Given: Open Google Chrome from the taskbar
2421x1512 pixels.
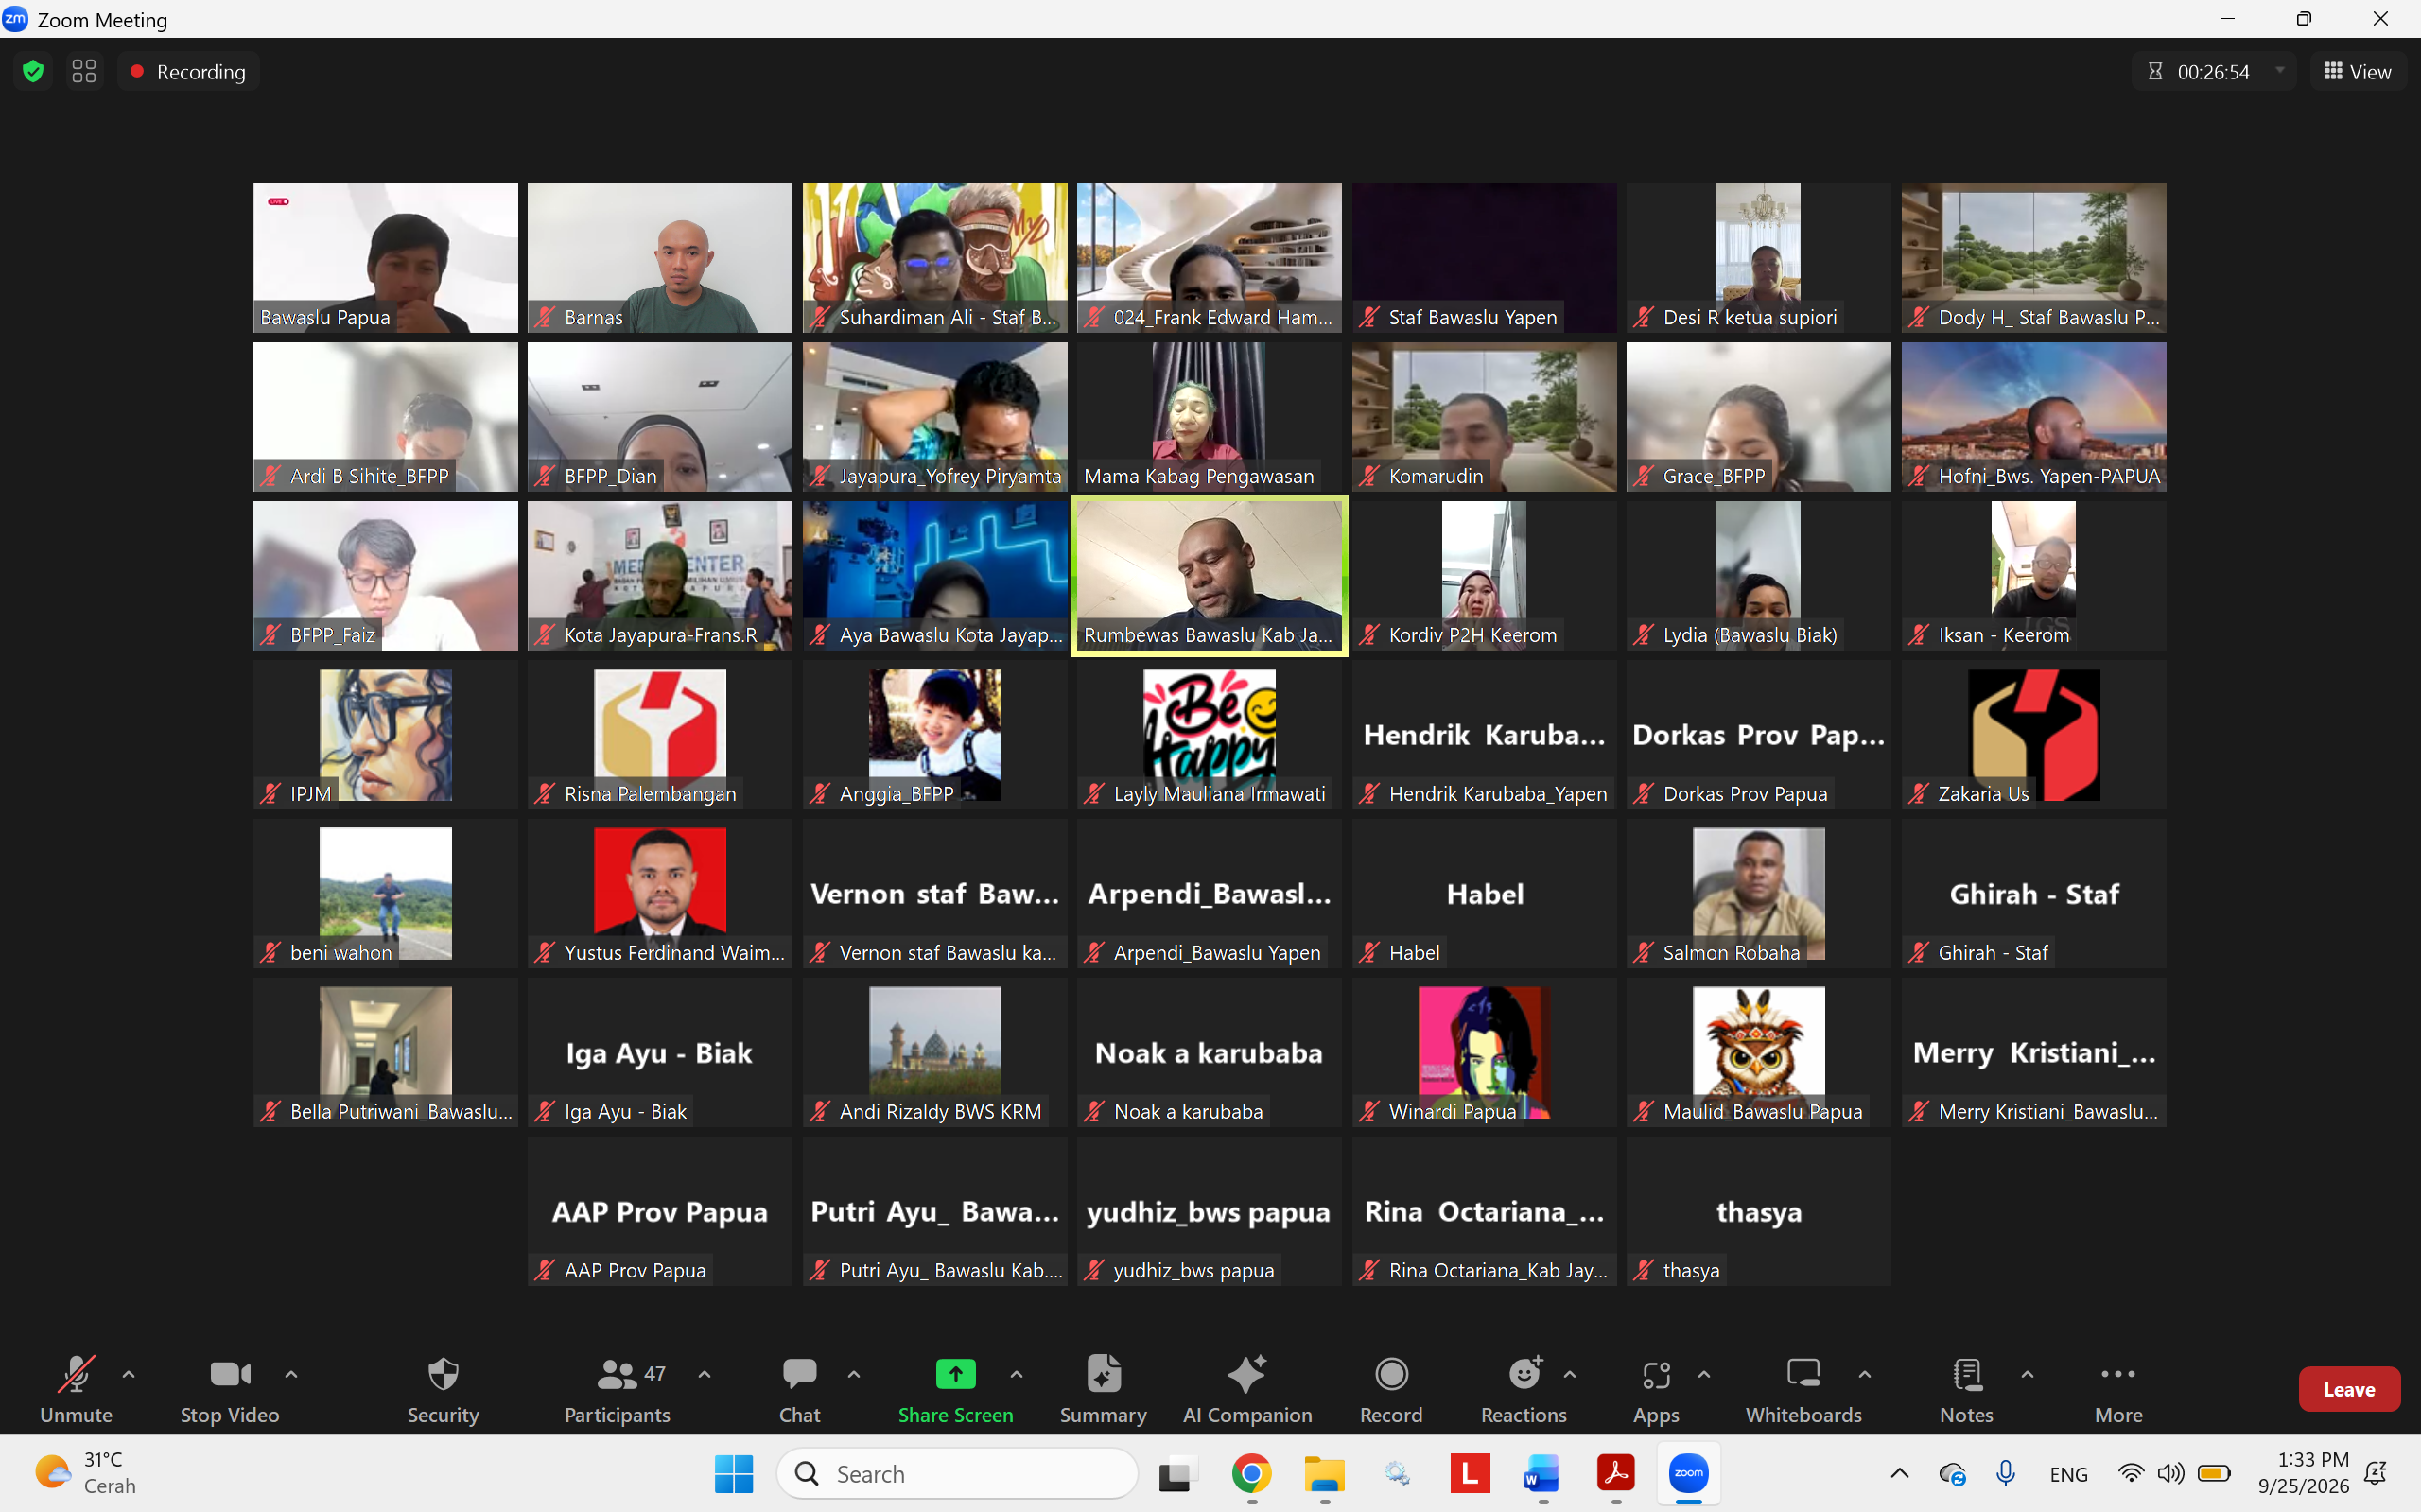Looking at the screenshot, I should (x=1251, y=1473).
